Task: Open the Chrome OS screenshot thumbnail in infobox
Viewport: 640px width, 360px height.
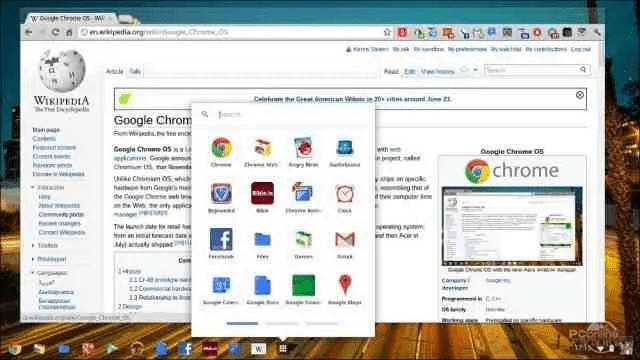Action: (512, 226)
